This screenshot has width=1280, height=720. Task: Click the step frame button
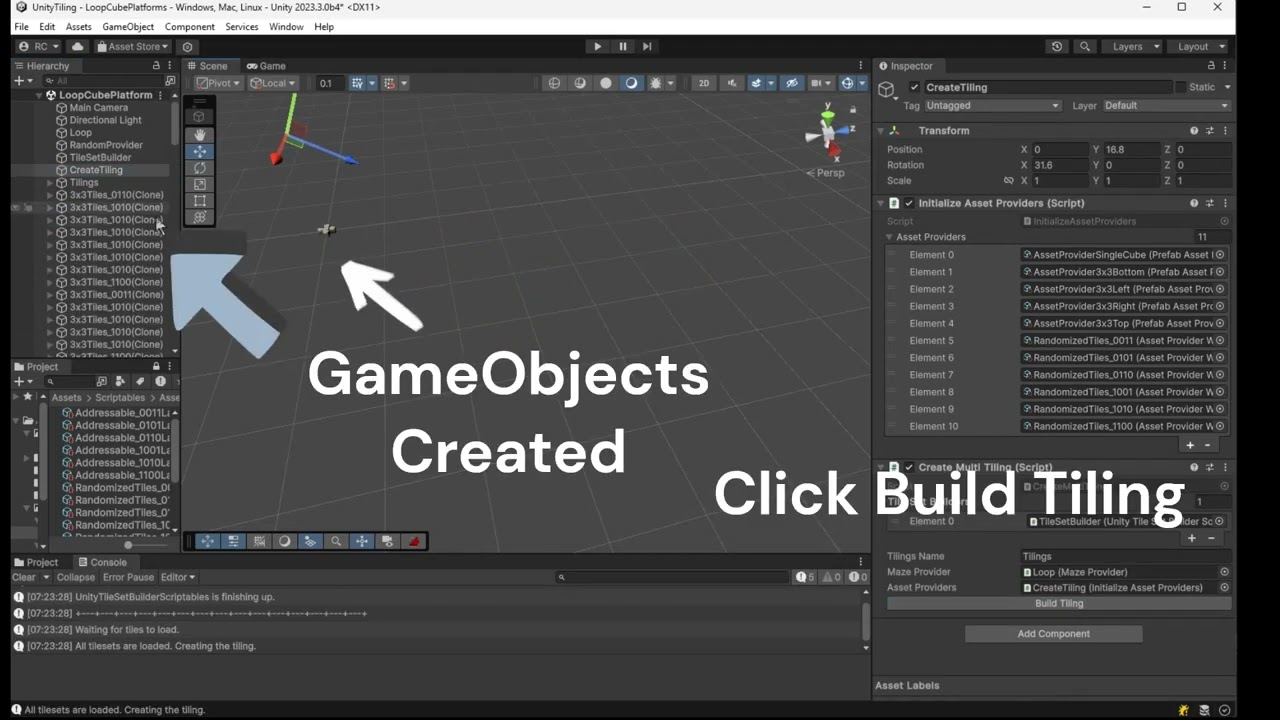647,46
